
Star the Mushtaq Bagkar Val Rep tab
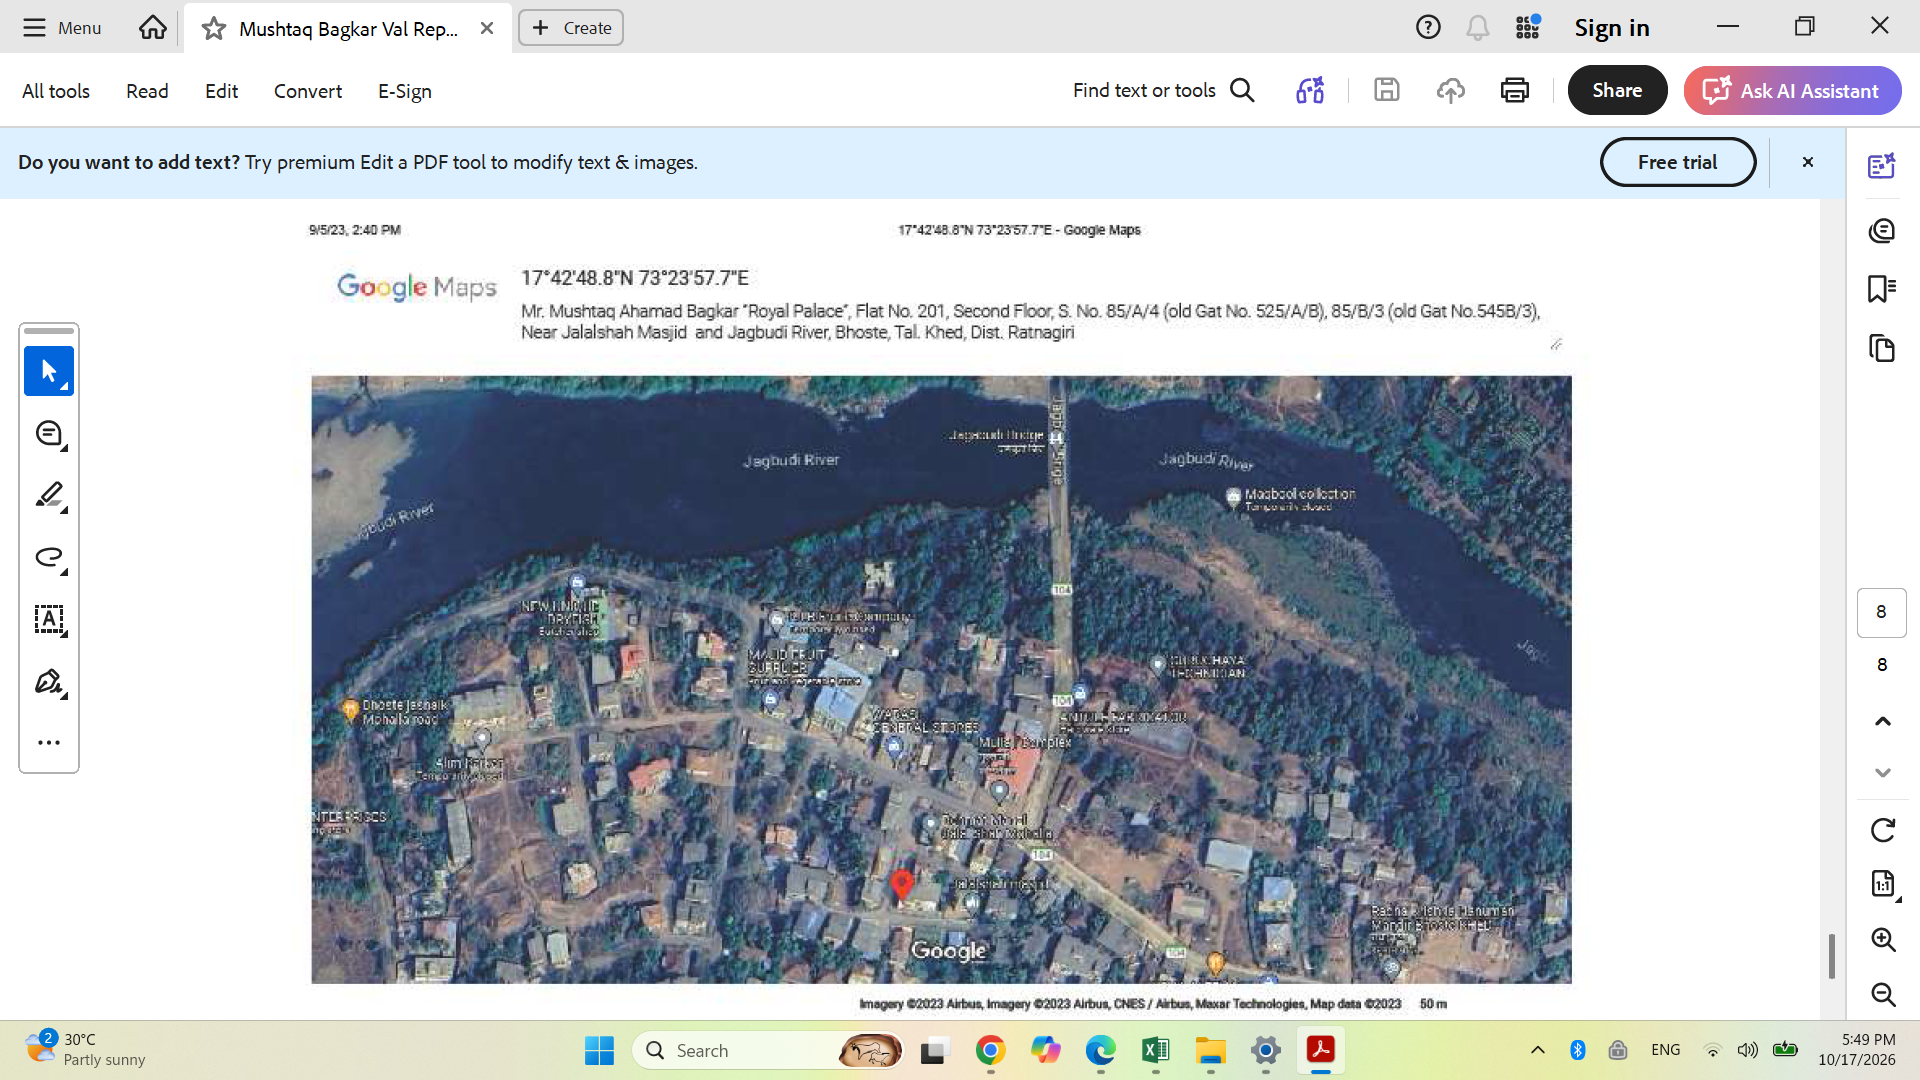click(213, 29)
